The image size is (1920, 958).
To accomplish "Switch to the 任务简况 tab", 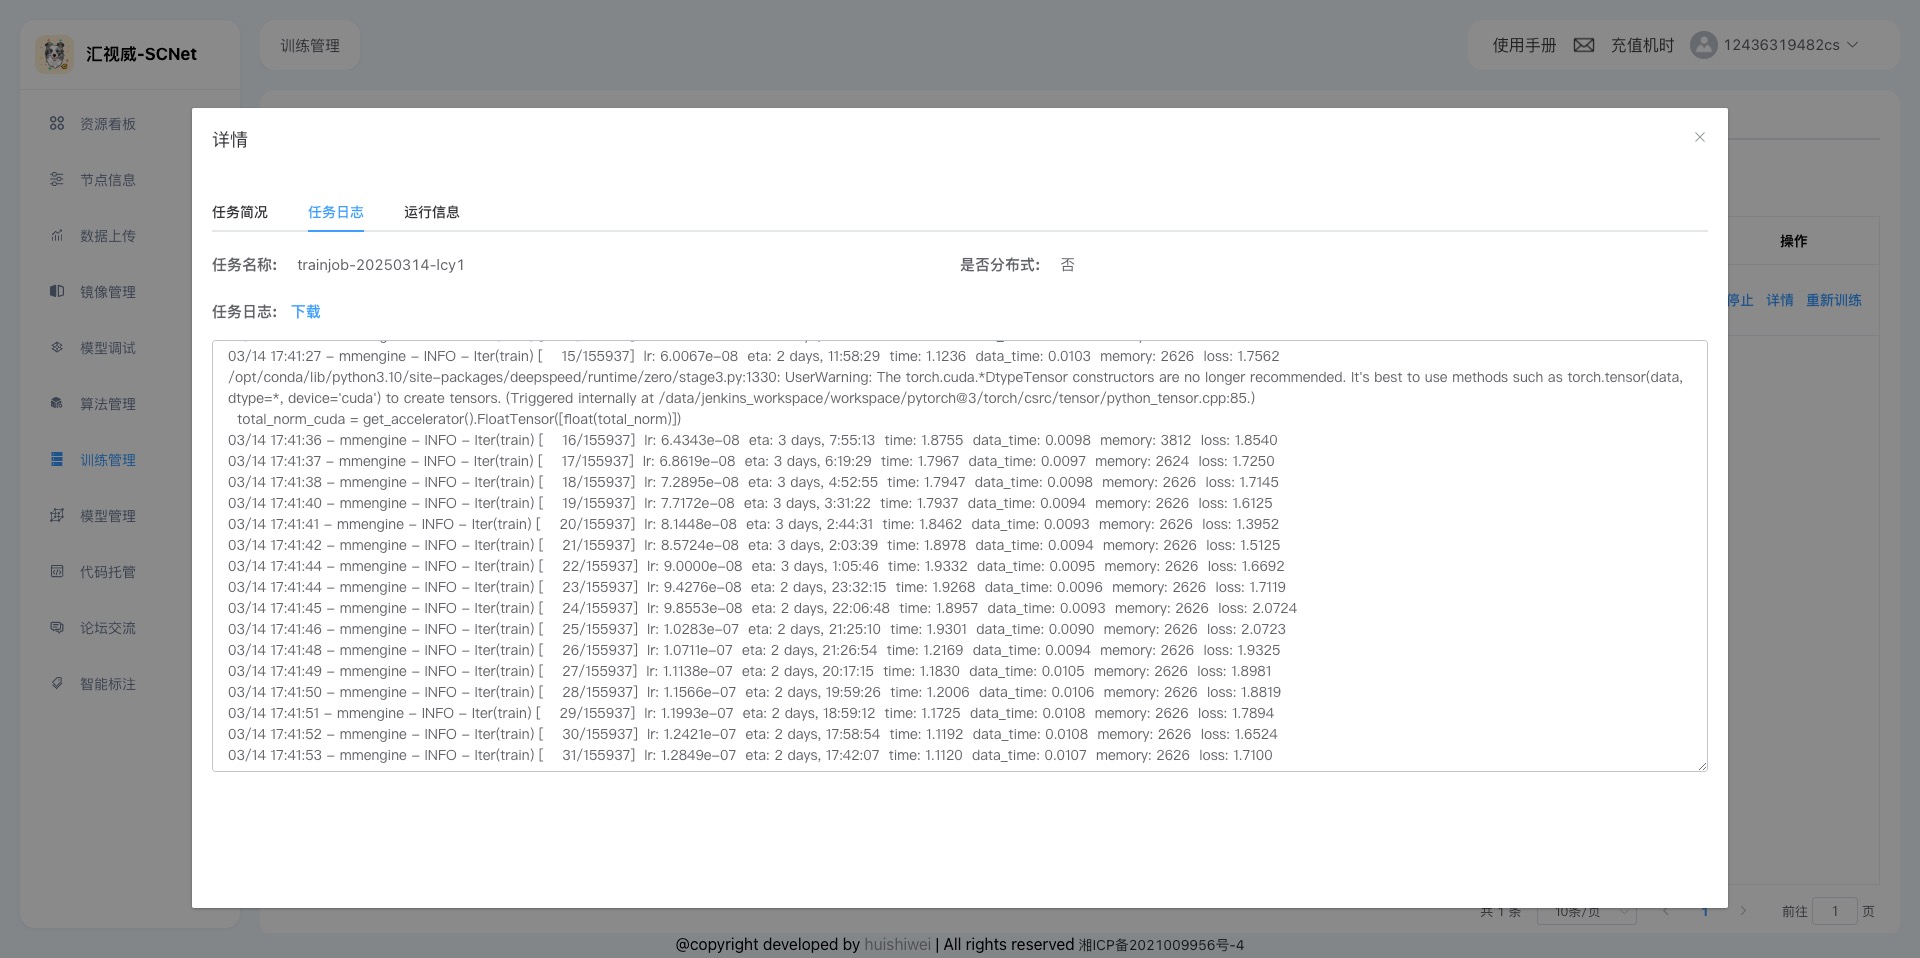I will coord(240,212).
